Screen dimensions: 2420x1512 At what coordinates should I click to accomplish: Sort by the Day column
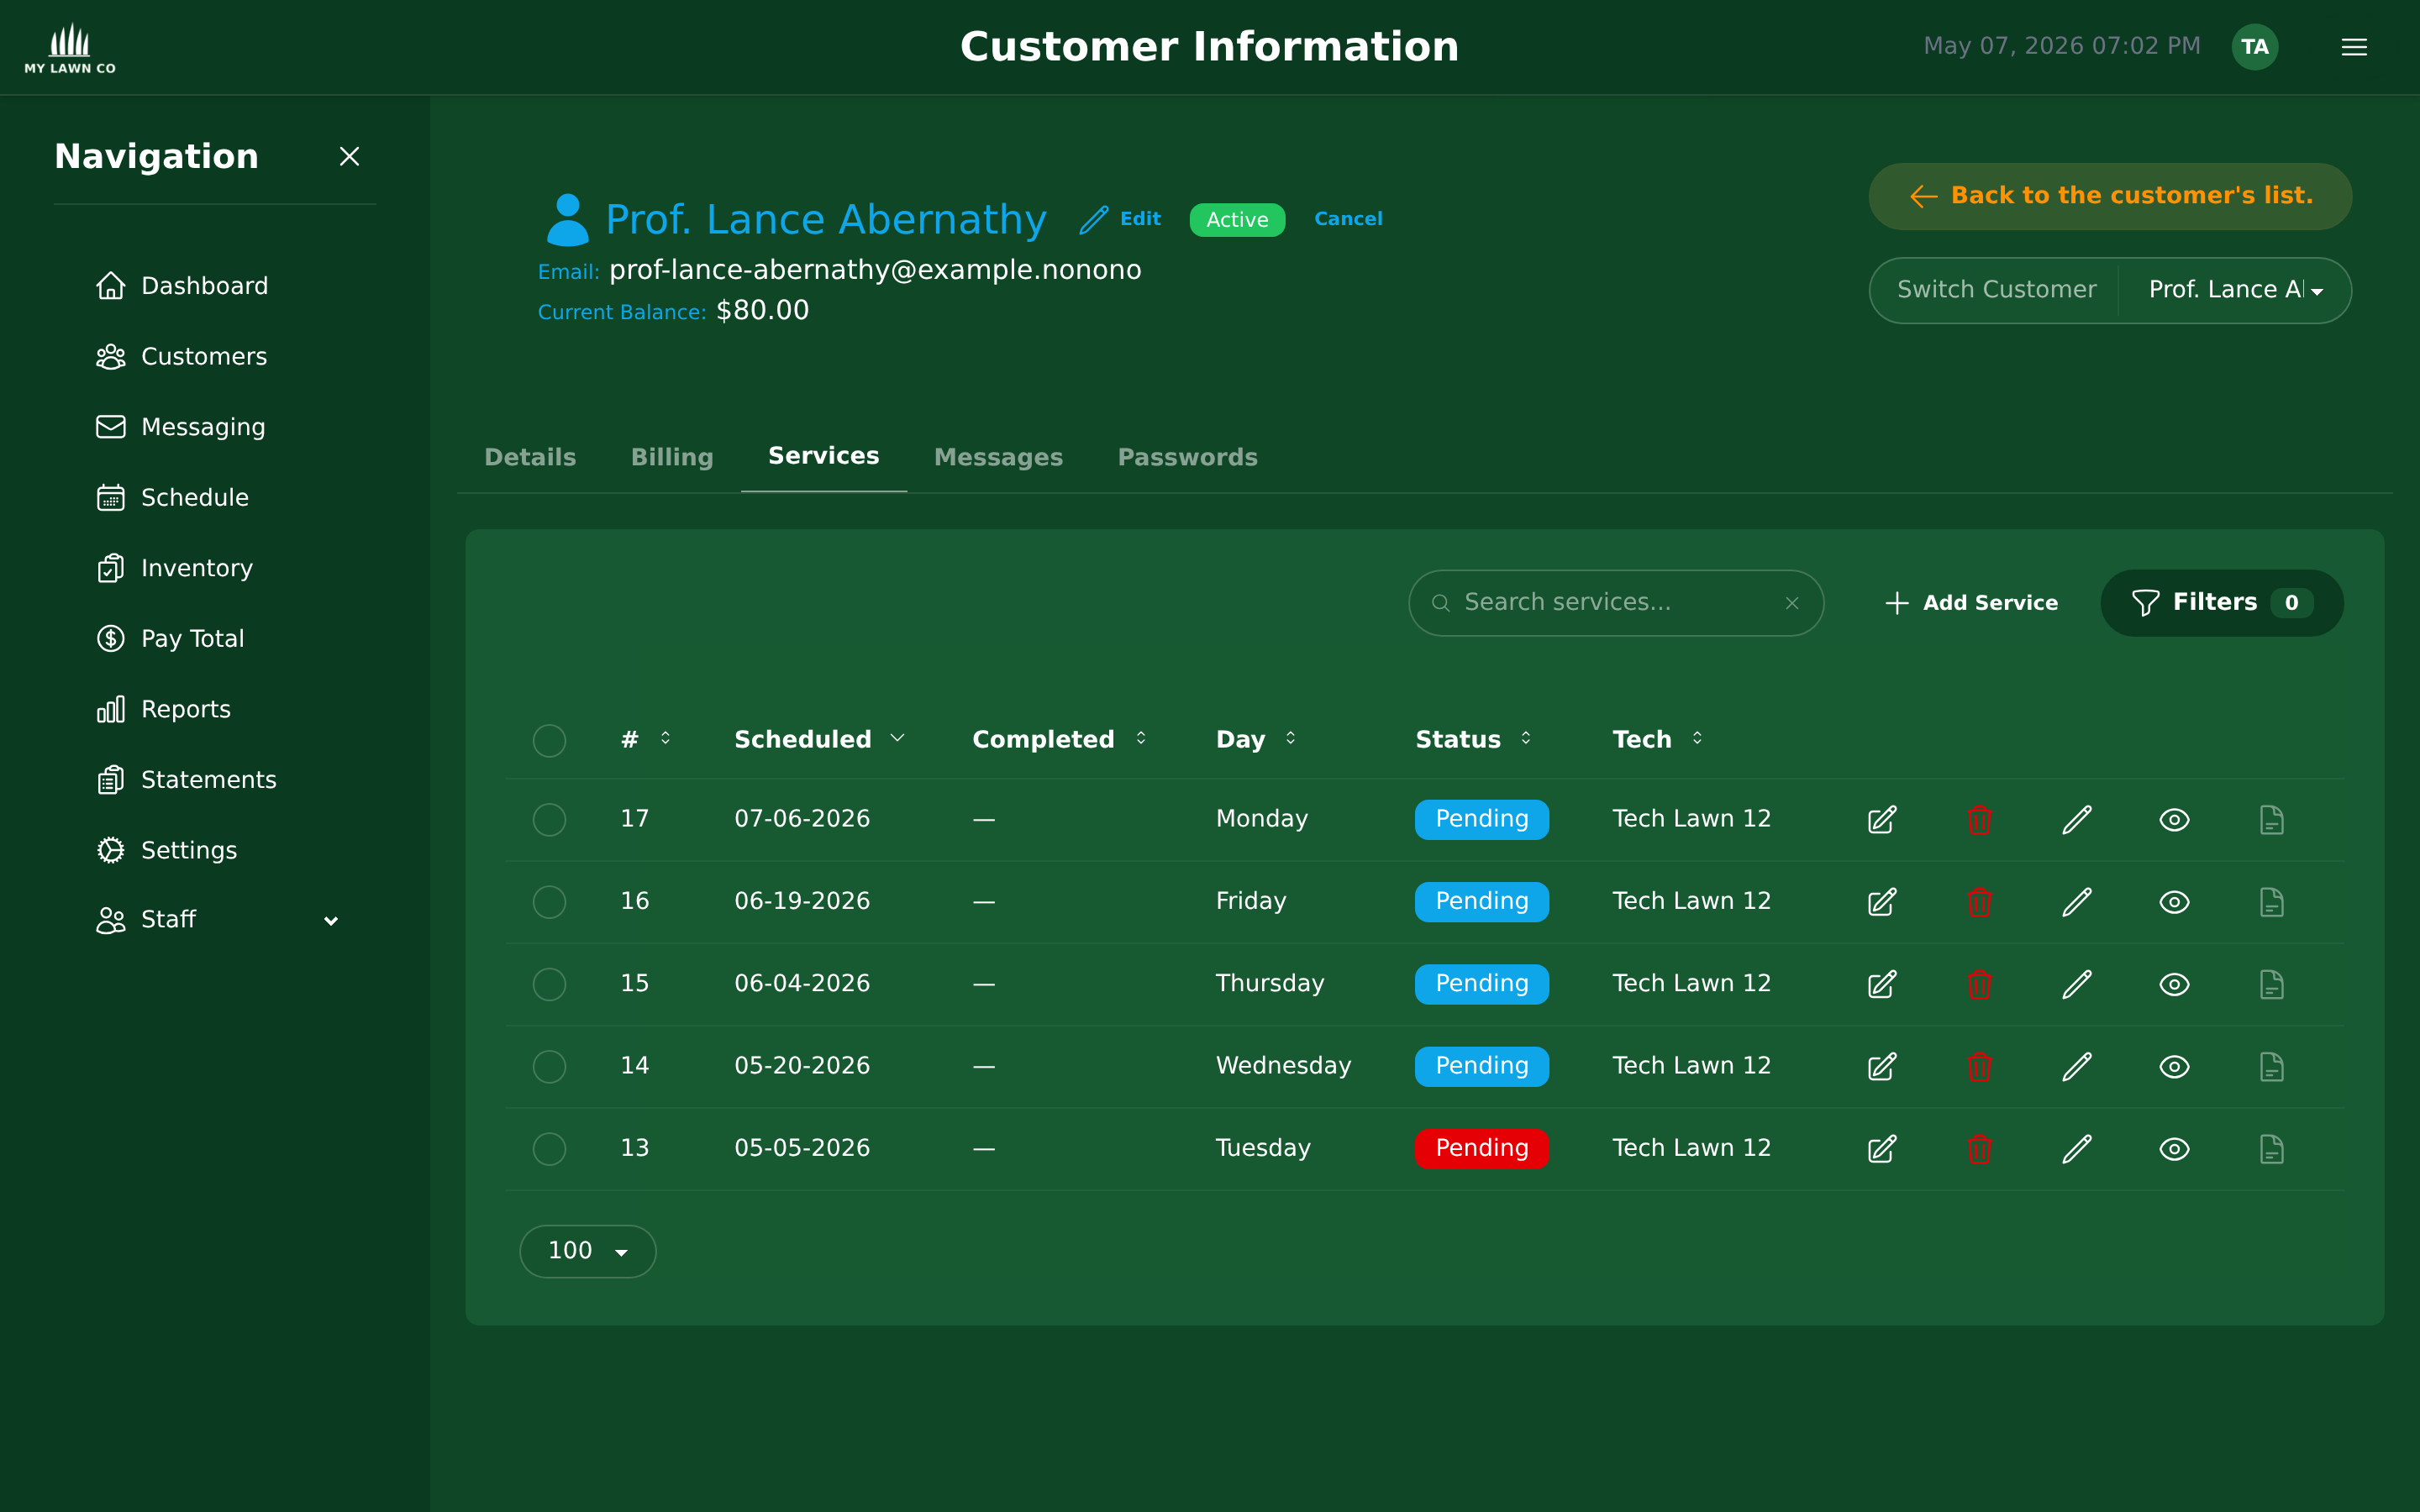pyautogui.click(x=1256, y=739)
